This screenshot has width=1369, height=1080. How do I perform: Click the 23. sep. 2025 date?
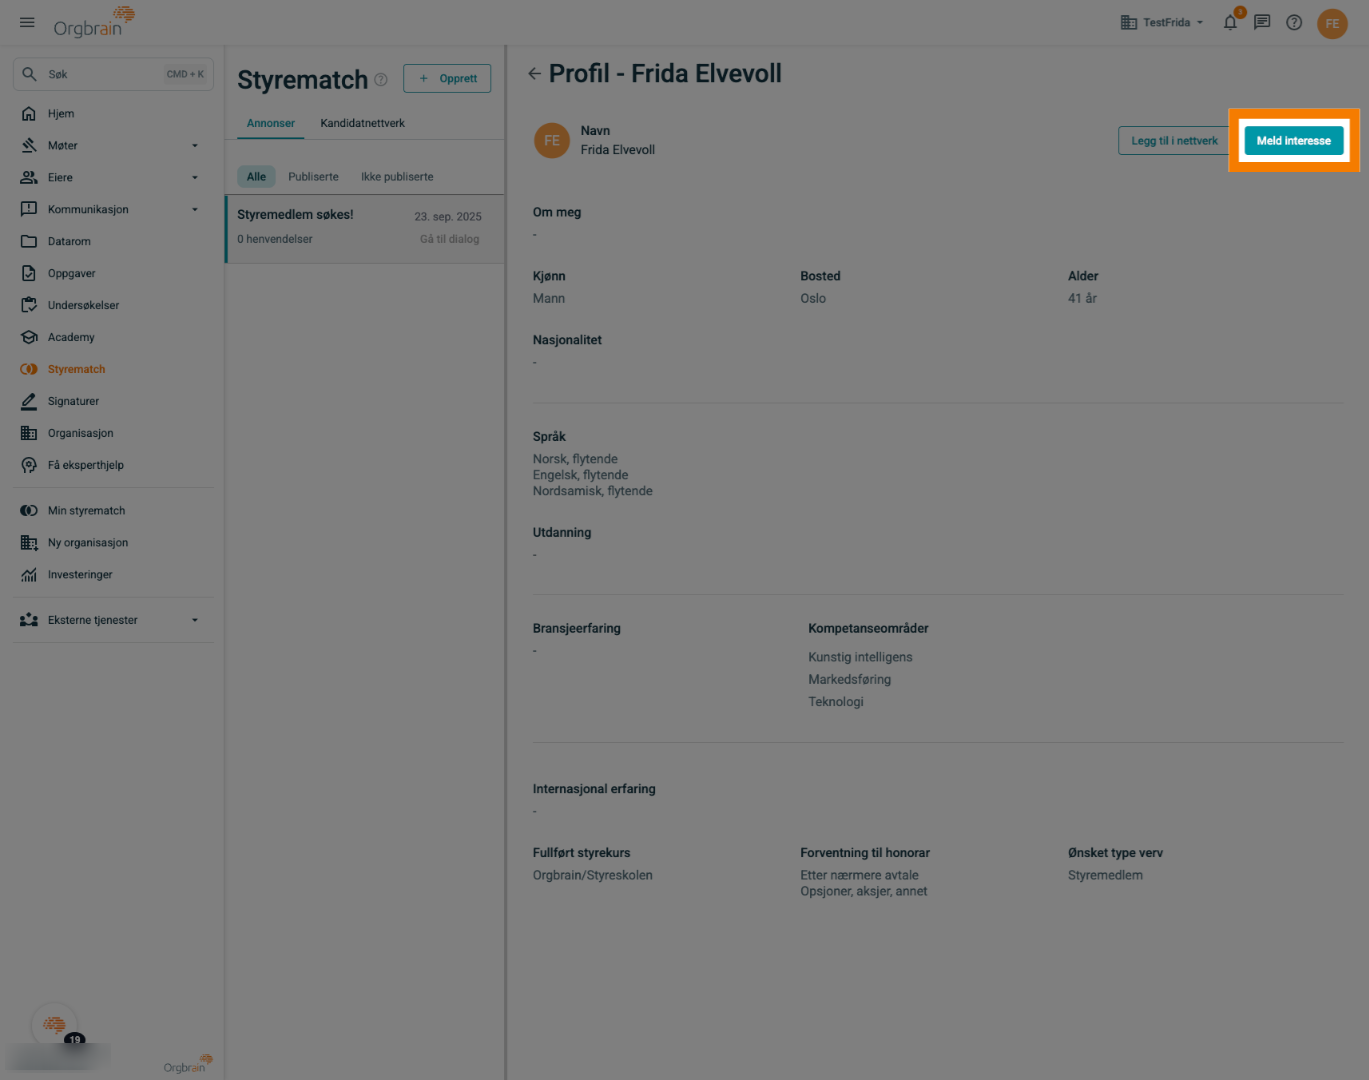(x=448, y=217)
